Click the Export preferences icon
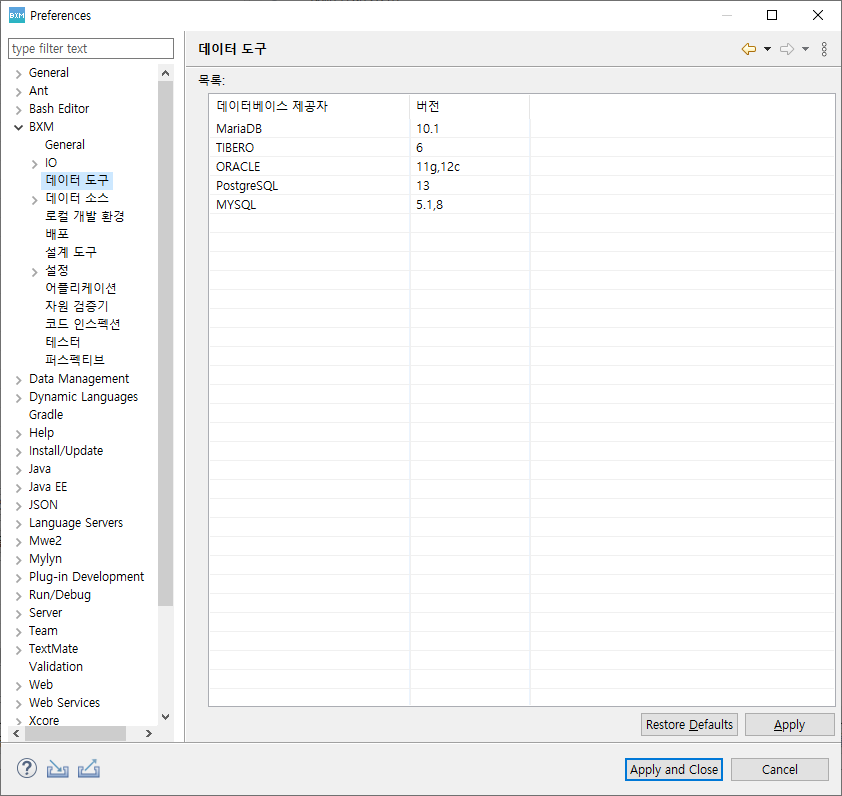 coord(89,769)
